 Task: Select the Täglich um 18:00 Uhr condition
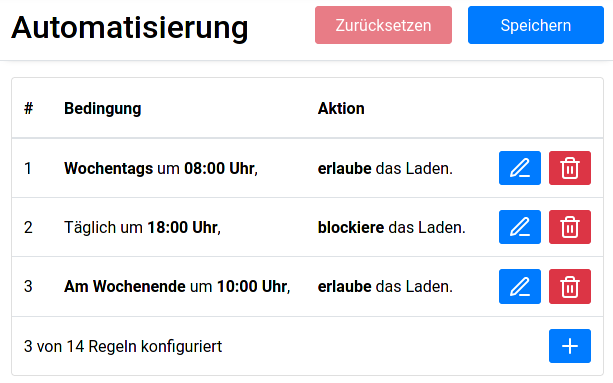pos(142,227)
